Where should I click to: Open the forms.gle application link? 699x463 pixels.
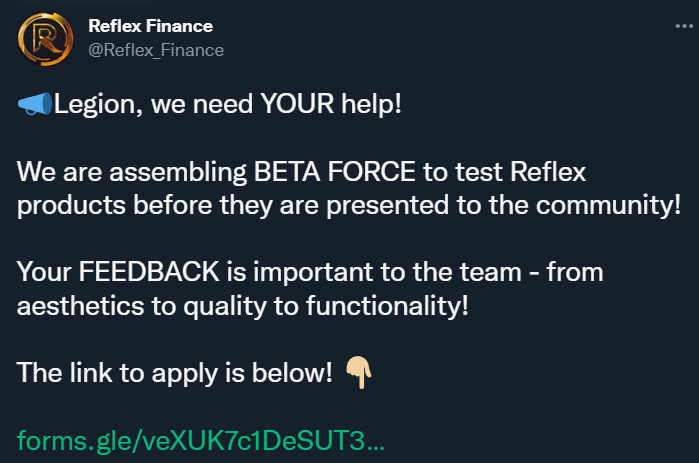pyautogui.click(x=201, y=441)
